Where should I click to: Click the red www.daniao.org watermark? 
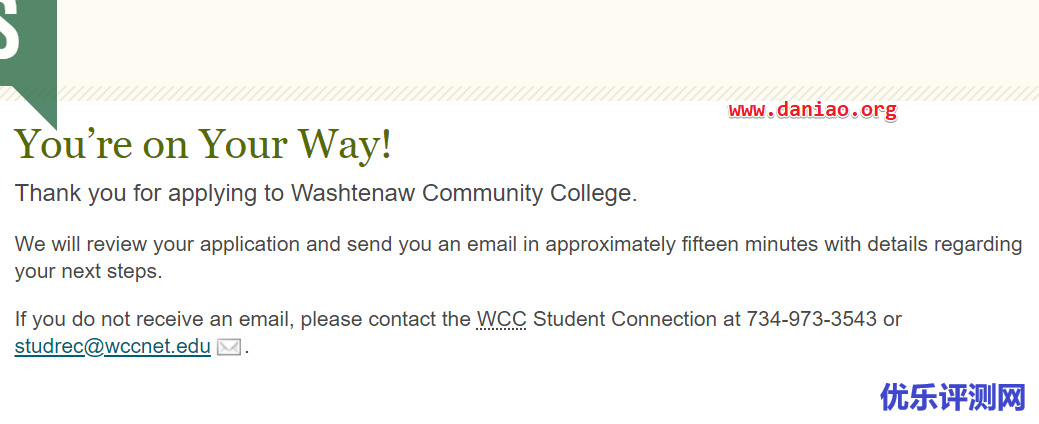coord(812,111)
